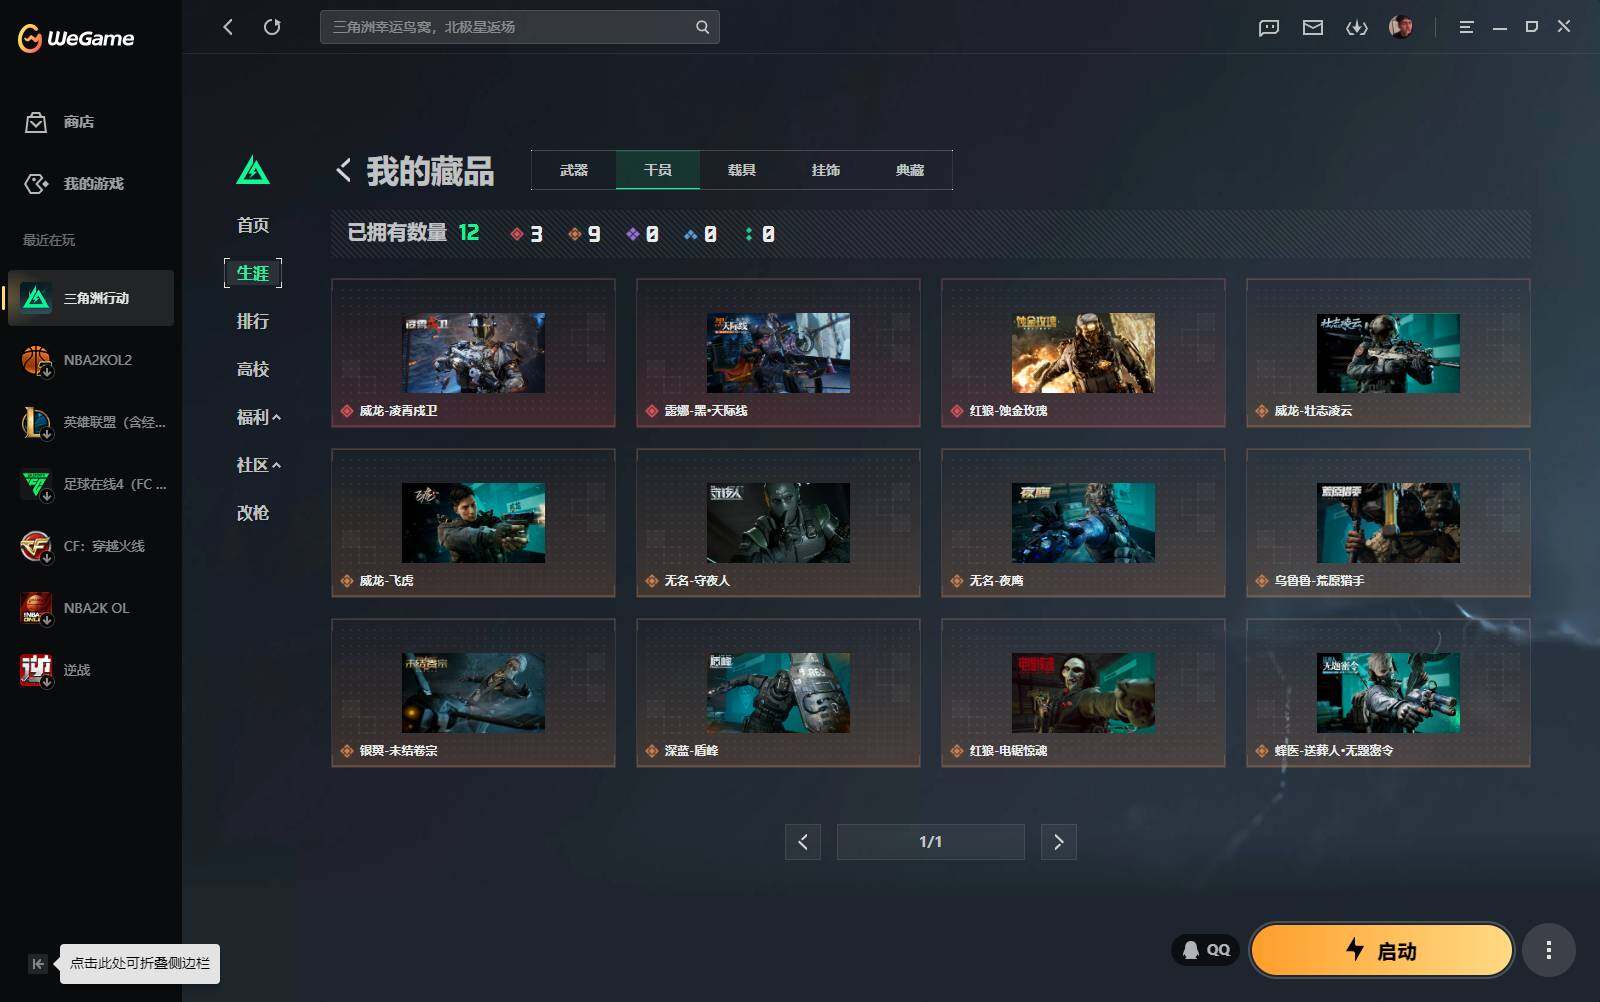The height and width of the screenshot is (1002, 1600).
Task: Refresh the page with the reload icon
Action: [272, 27]
